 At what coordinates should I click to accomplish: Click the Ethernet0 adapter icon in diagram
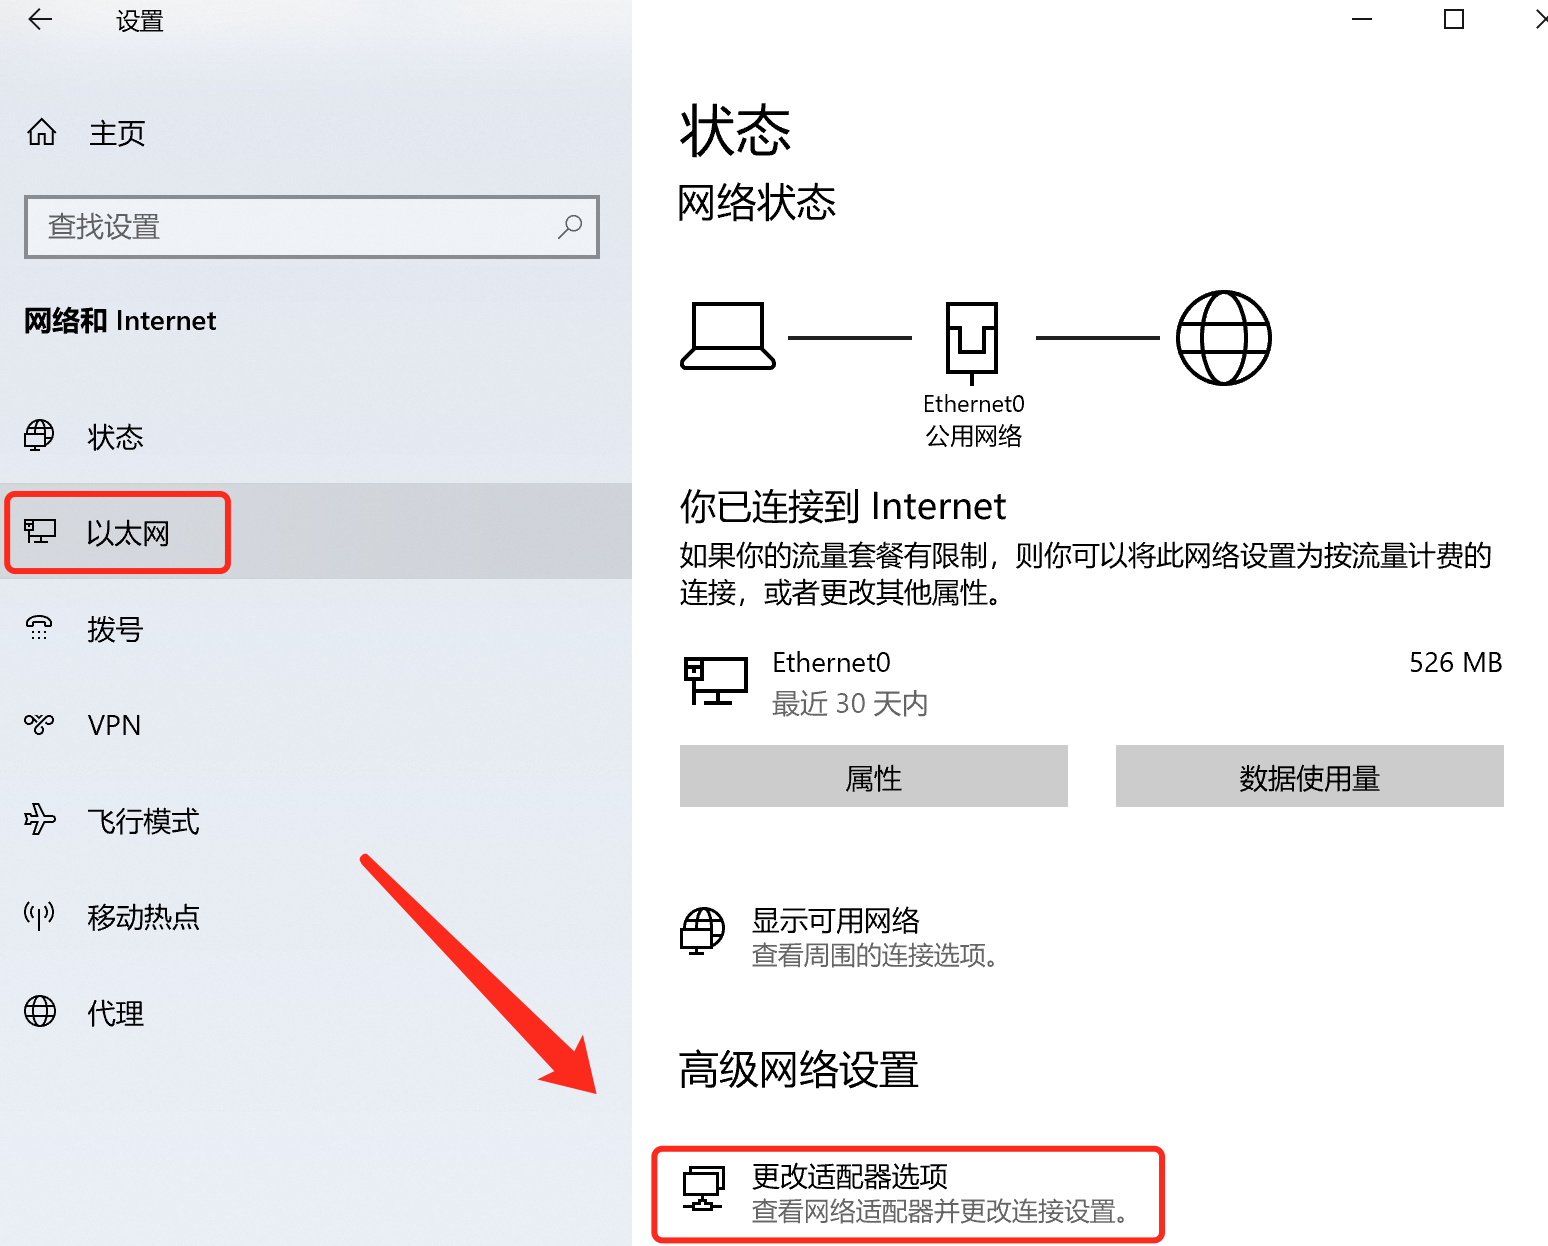tap(972, 342)
